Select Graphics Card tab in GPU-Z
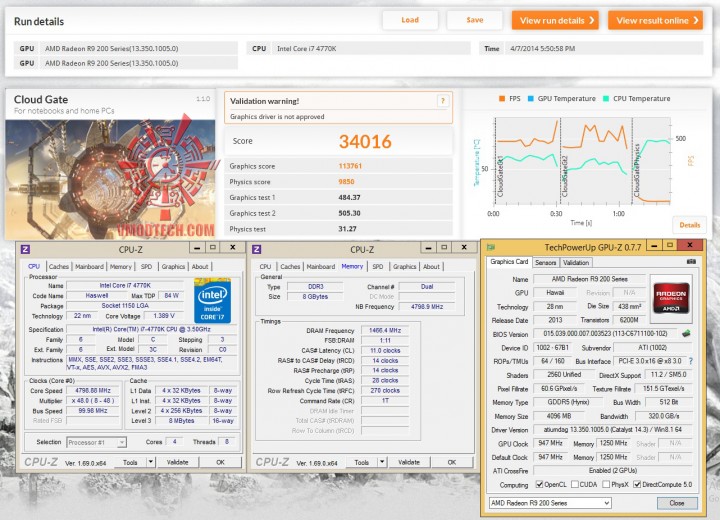Image resolution: width=720 pixels, height=520 pixels. point(509,262)
